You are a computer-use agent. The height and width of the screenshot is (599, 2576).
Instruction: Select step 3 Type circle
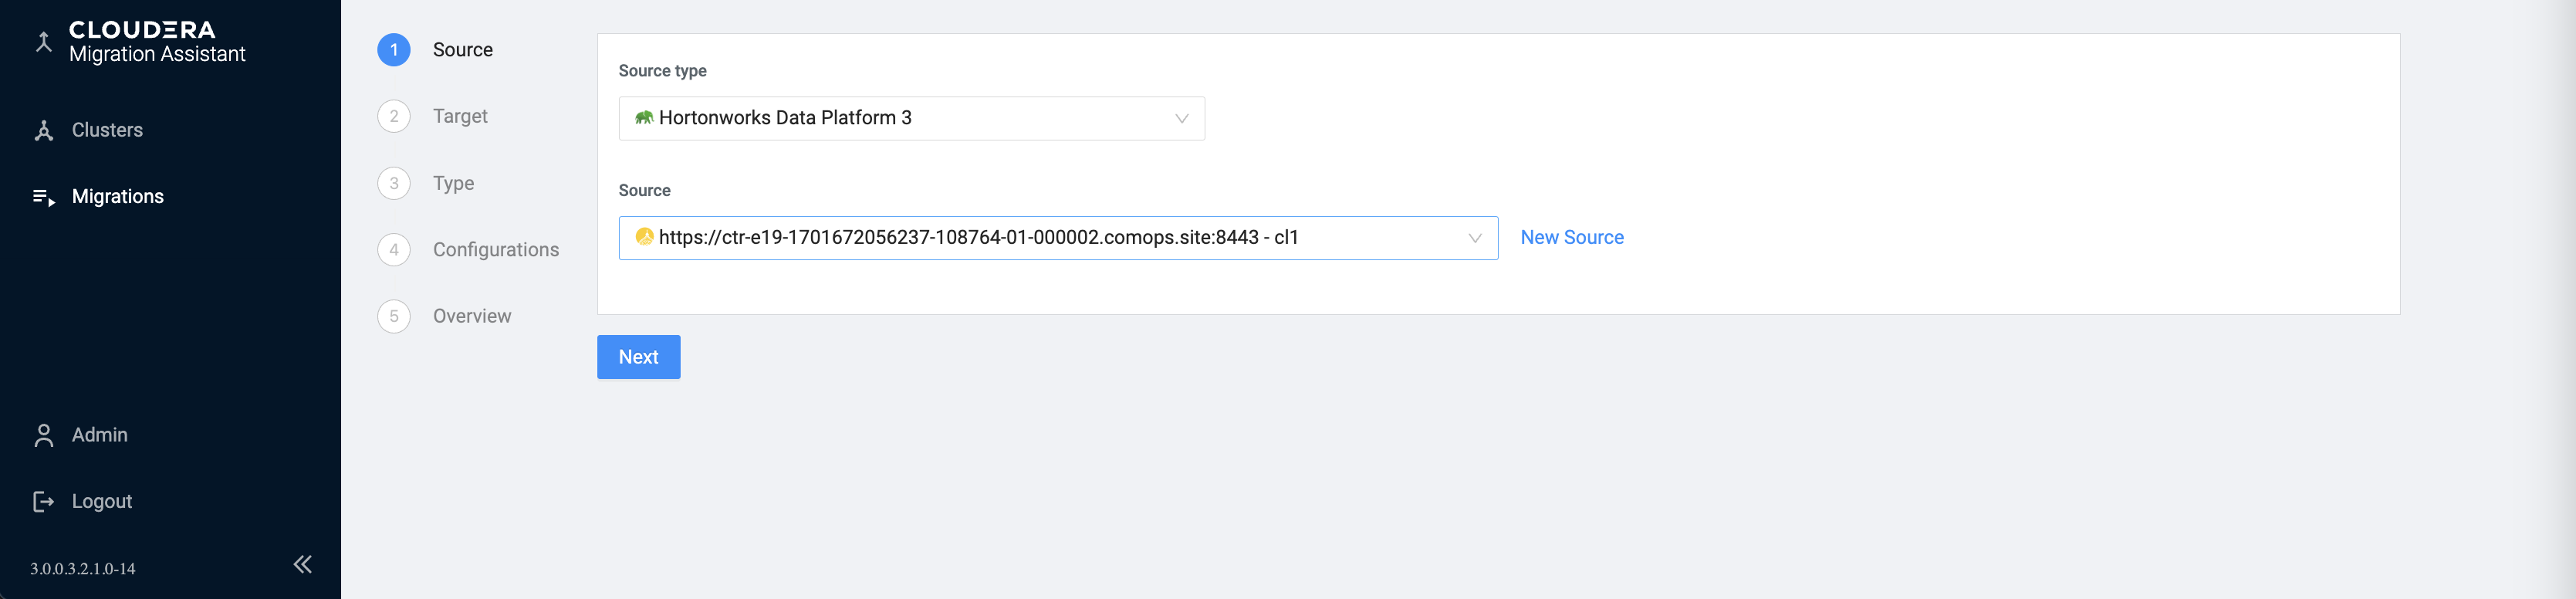[394, 183]
